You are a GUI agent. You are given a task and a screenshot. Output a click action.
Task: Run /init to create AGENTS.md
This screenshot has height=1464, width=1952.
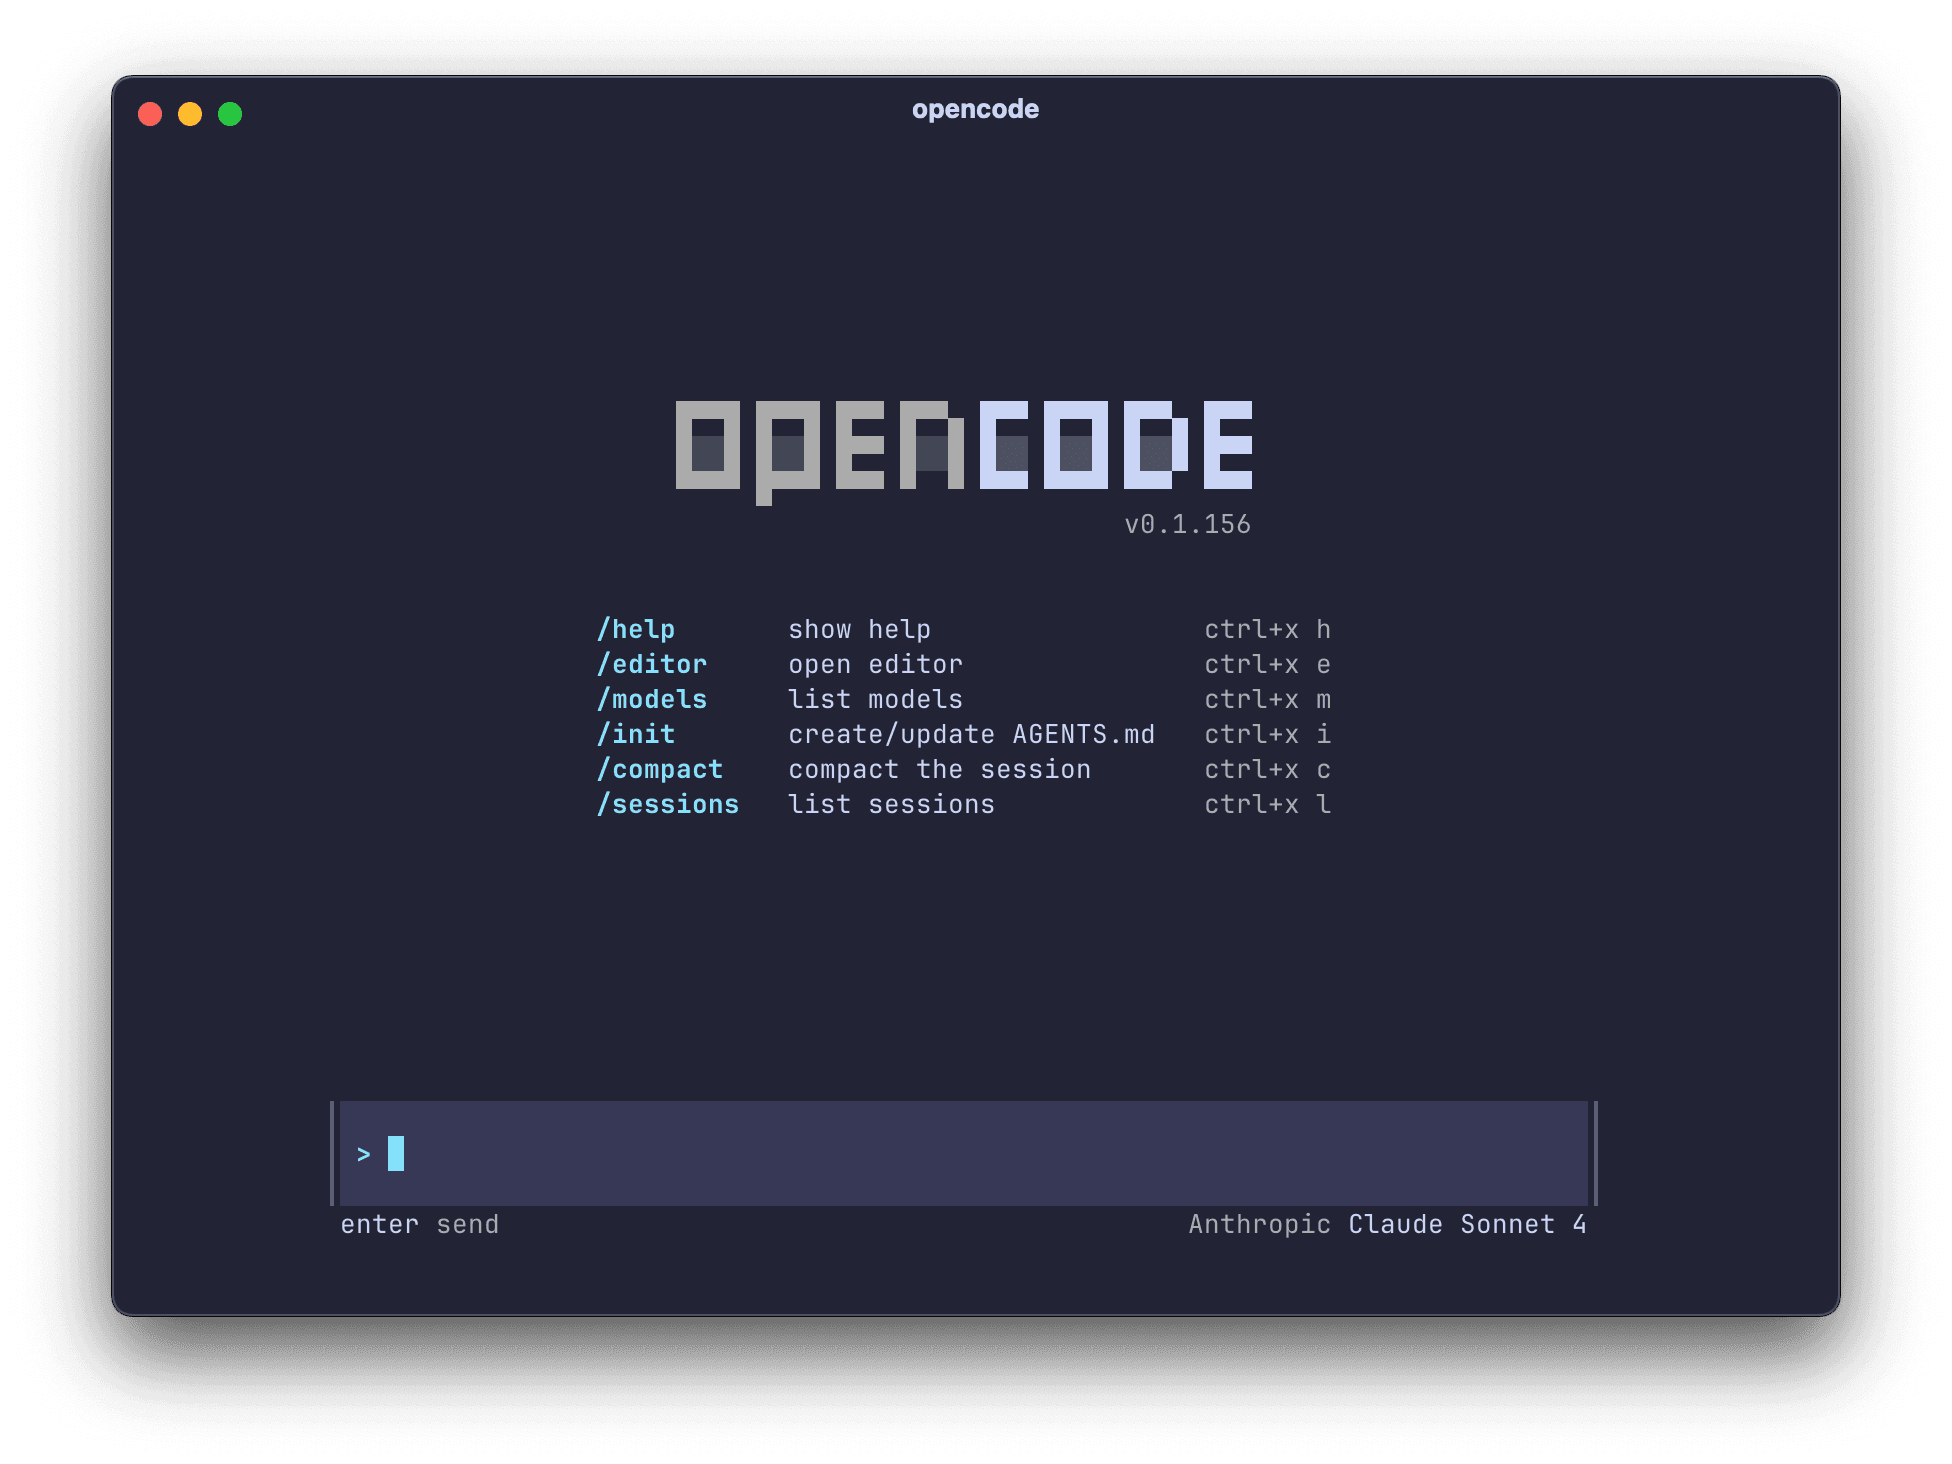click(x=636, y=734)
